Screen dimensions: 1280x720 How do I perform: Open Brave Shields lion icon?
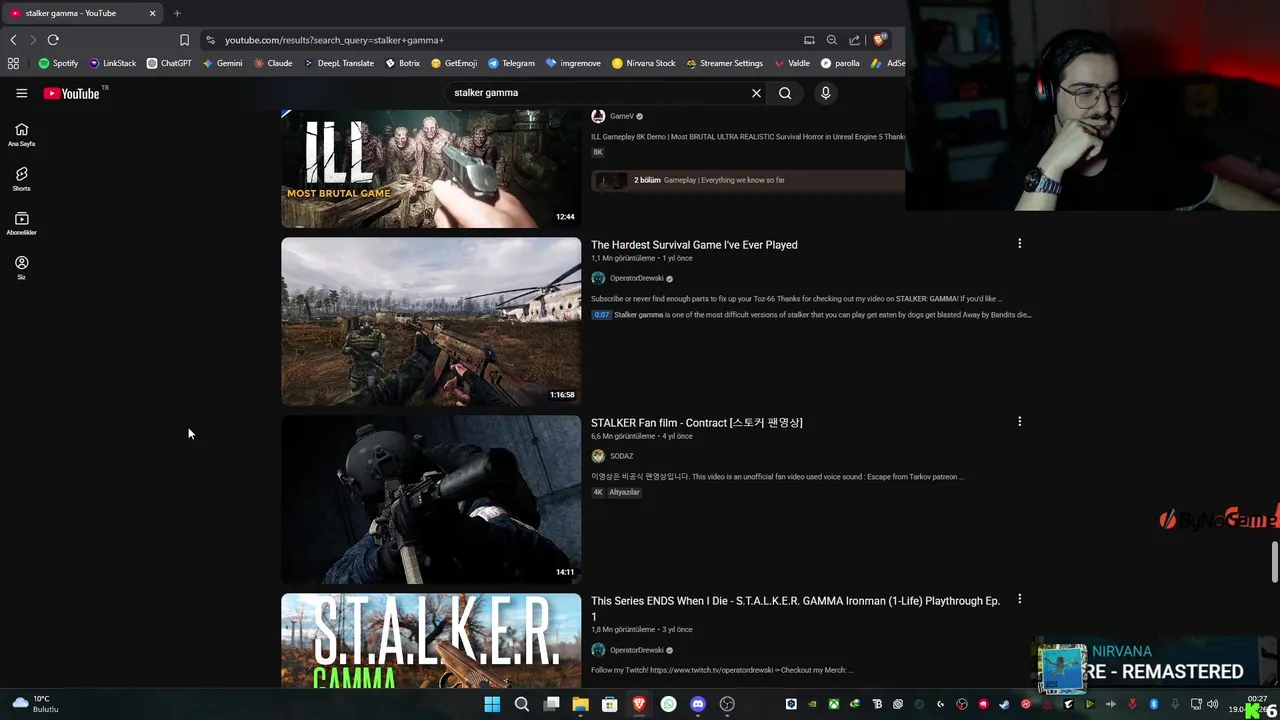pos(879,40)
